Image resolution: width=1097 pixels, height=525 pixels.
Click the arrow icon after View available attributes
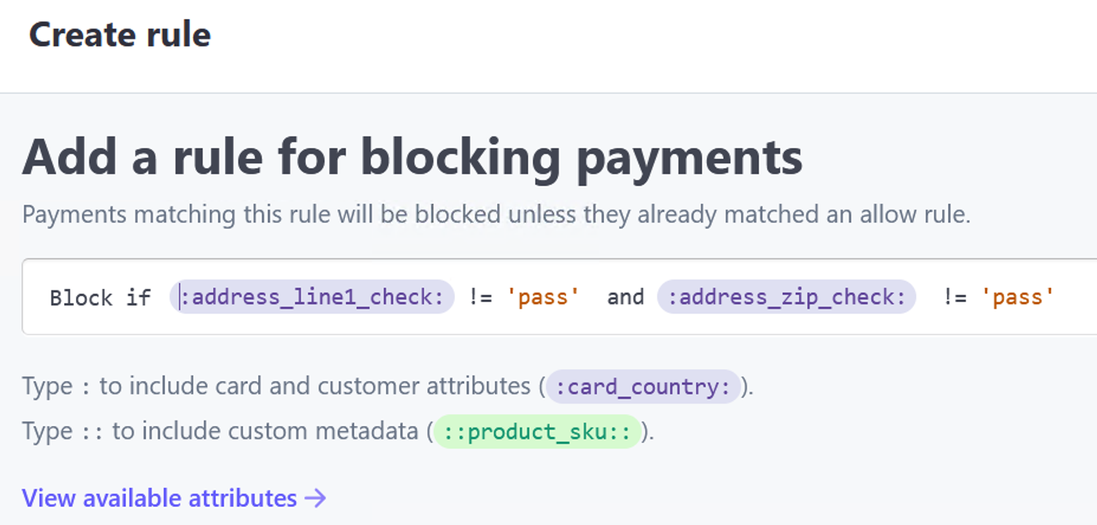point(316,498)
